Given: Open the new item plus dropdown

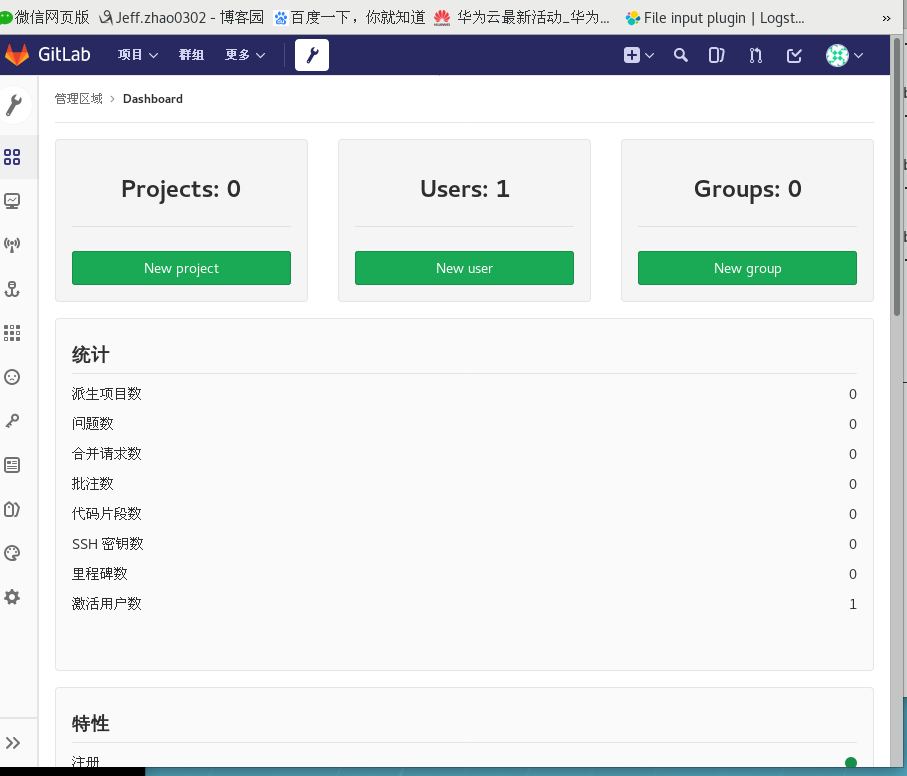Looking at the screenshot, I should tap(639, 55).
